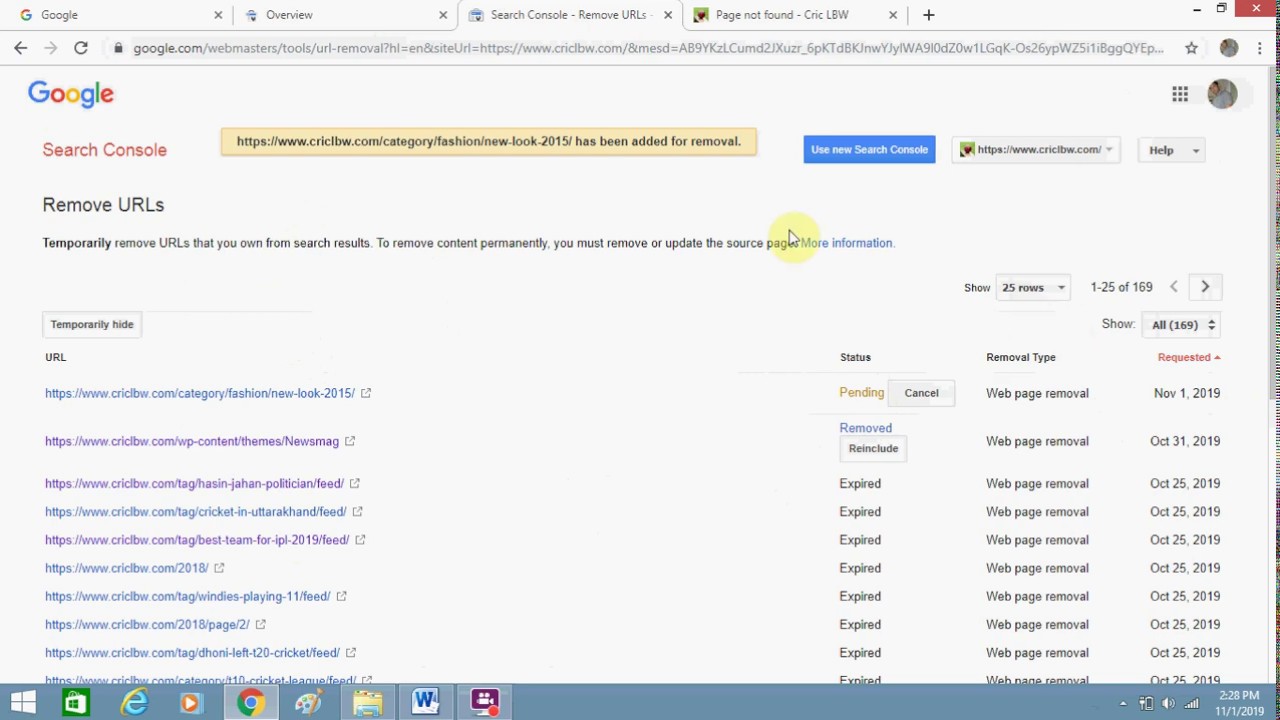
Task: Go back to previous page
Action: (x=21, y=48)
